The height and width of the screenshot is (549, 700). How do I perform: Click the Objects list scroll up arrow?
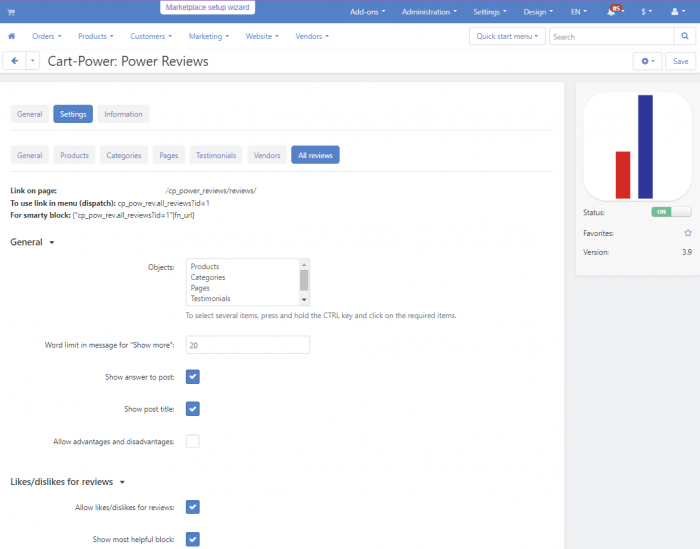[x=304, y=265]
